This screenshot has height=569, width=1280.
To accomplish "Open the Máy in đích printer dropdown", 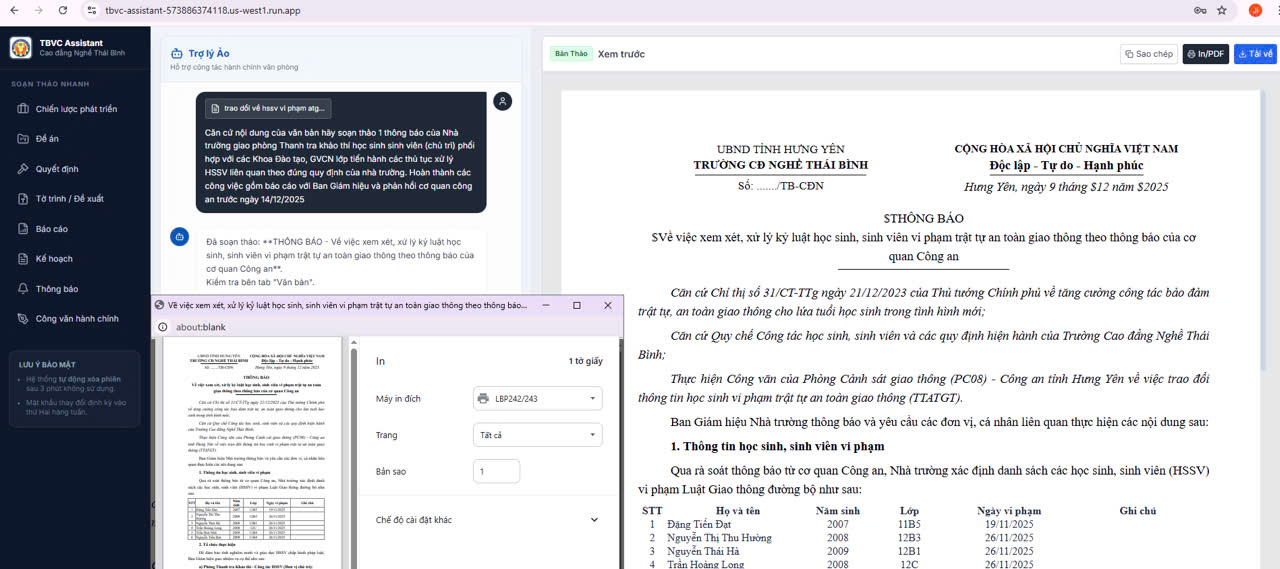I will 538,399.
